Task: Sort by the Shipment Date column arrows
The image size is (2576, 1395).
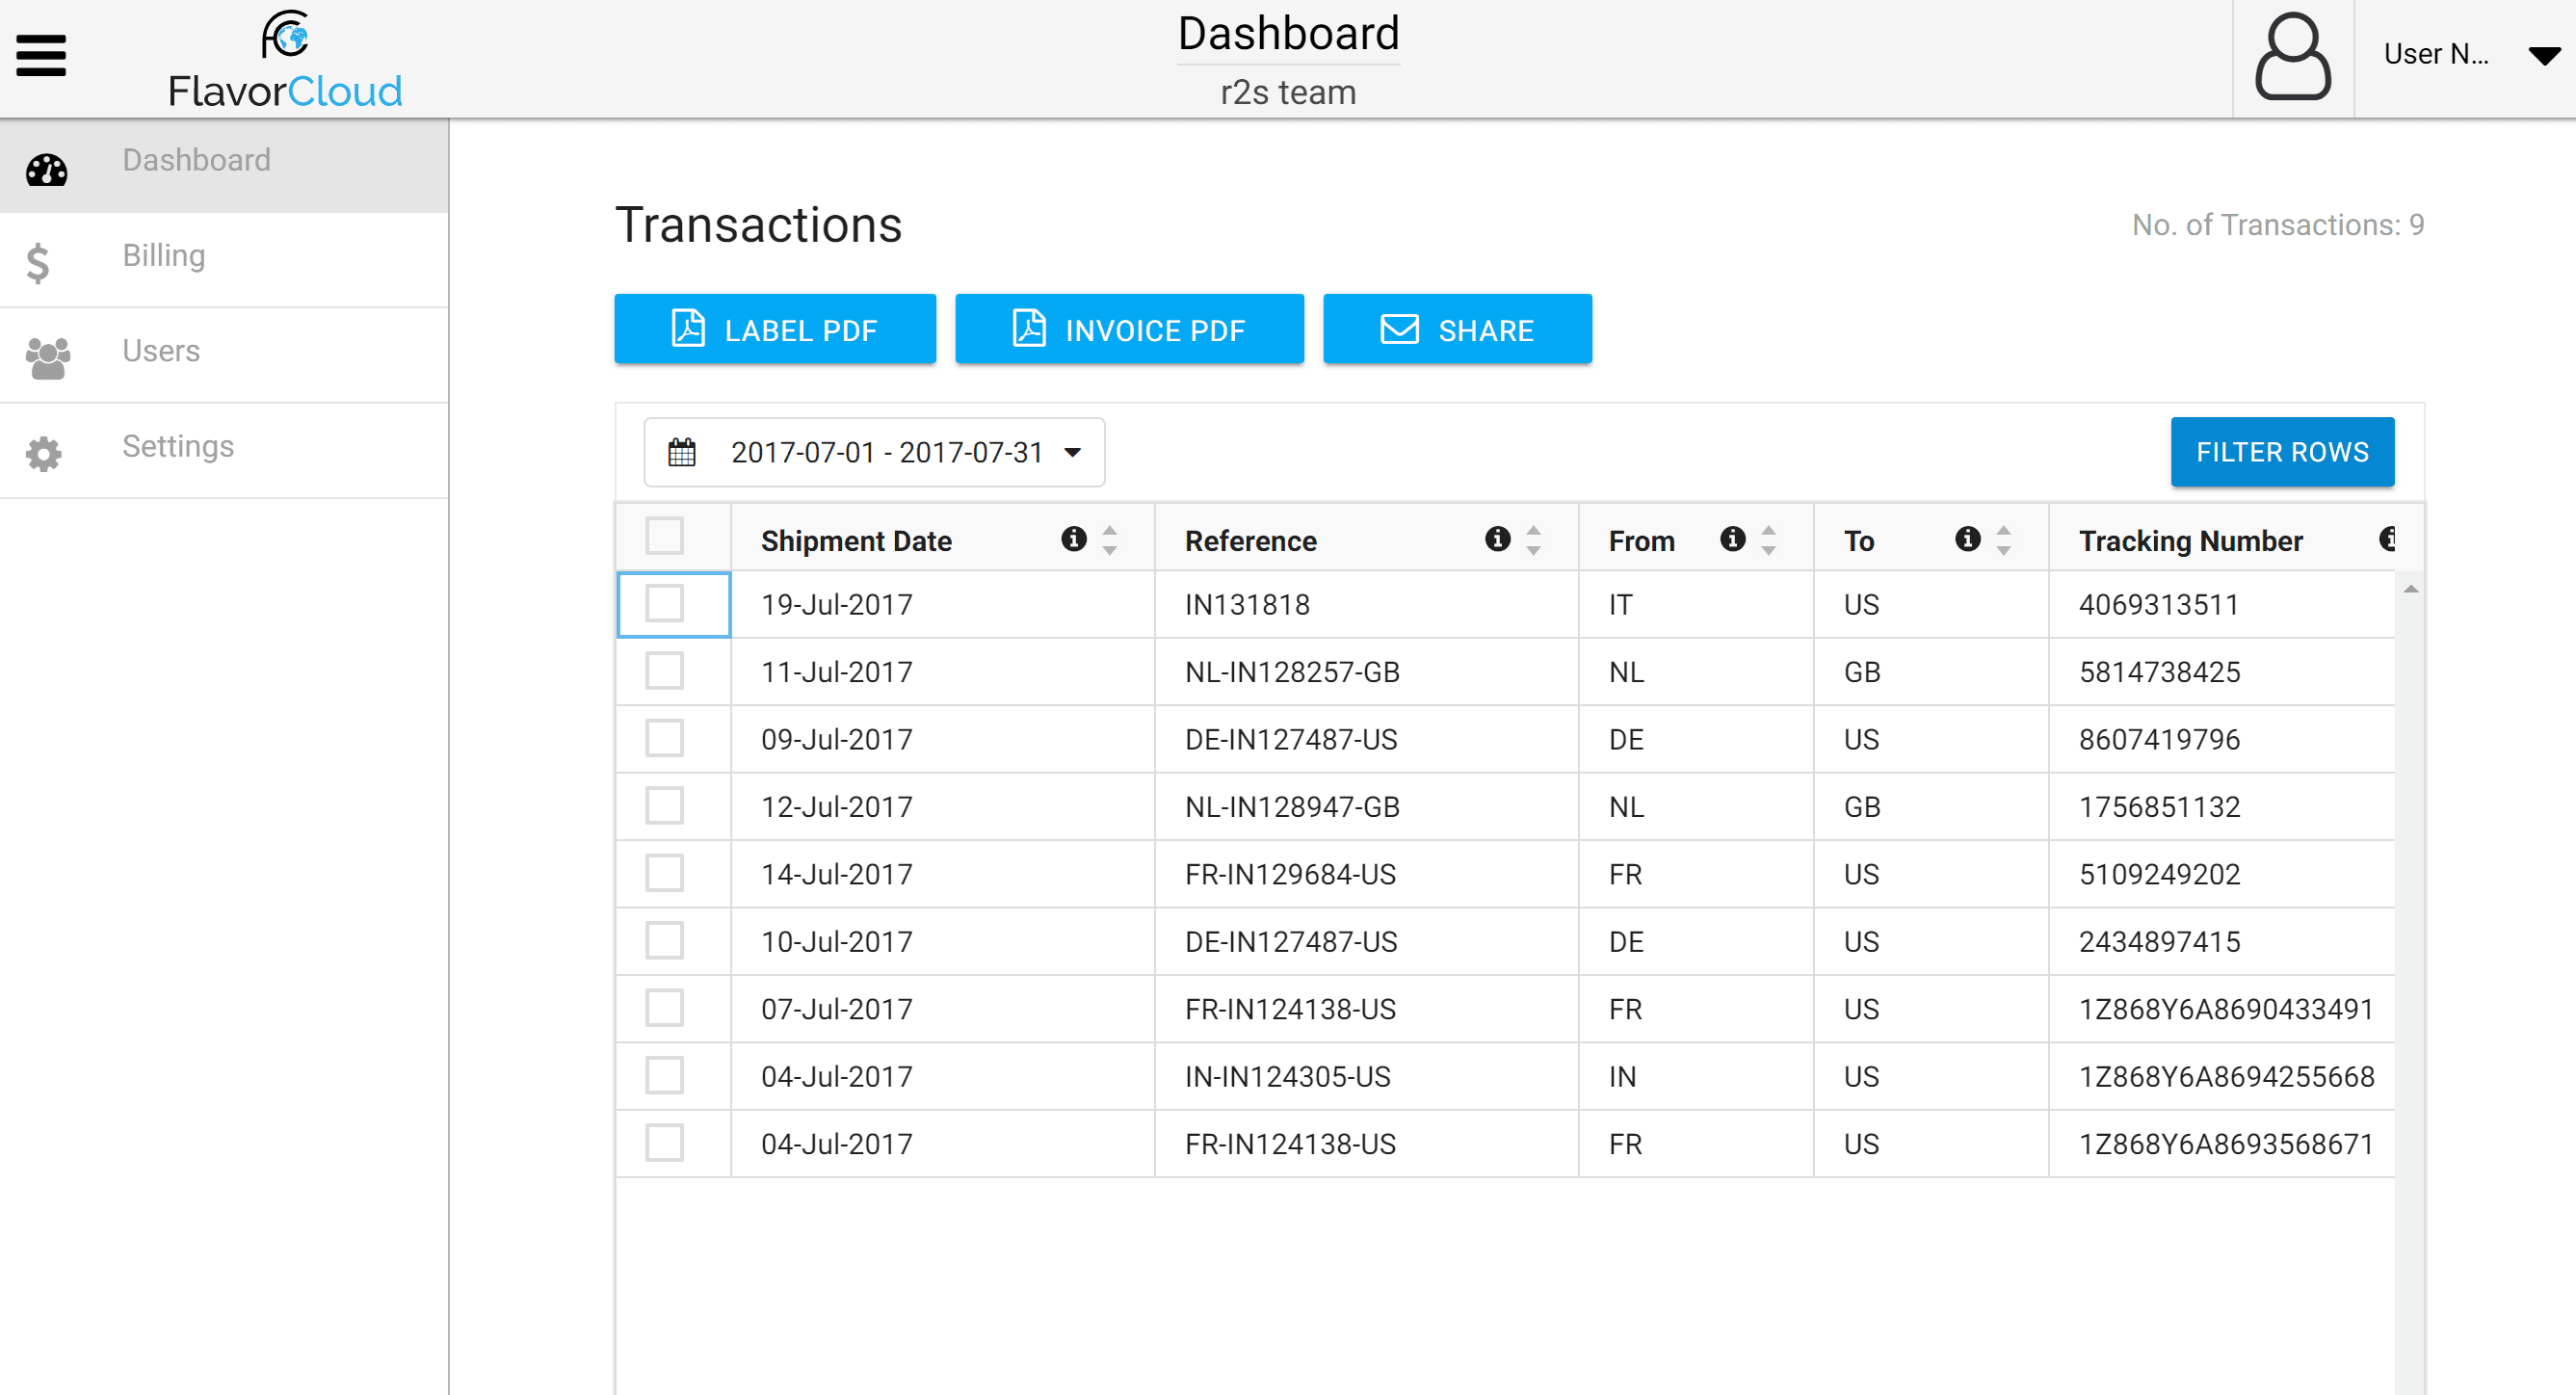Action: pos(1109,540)
